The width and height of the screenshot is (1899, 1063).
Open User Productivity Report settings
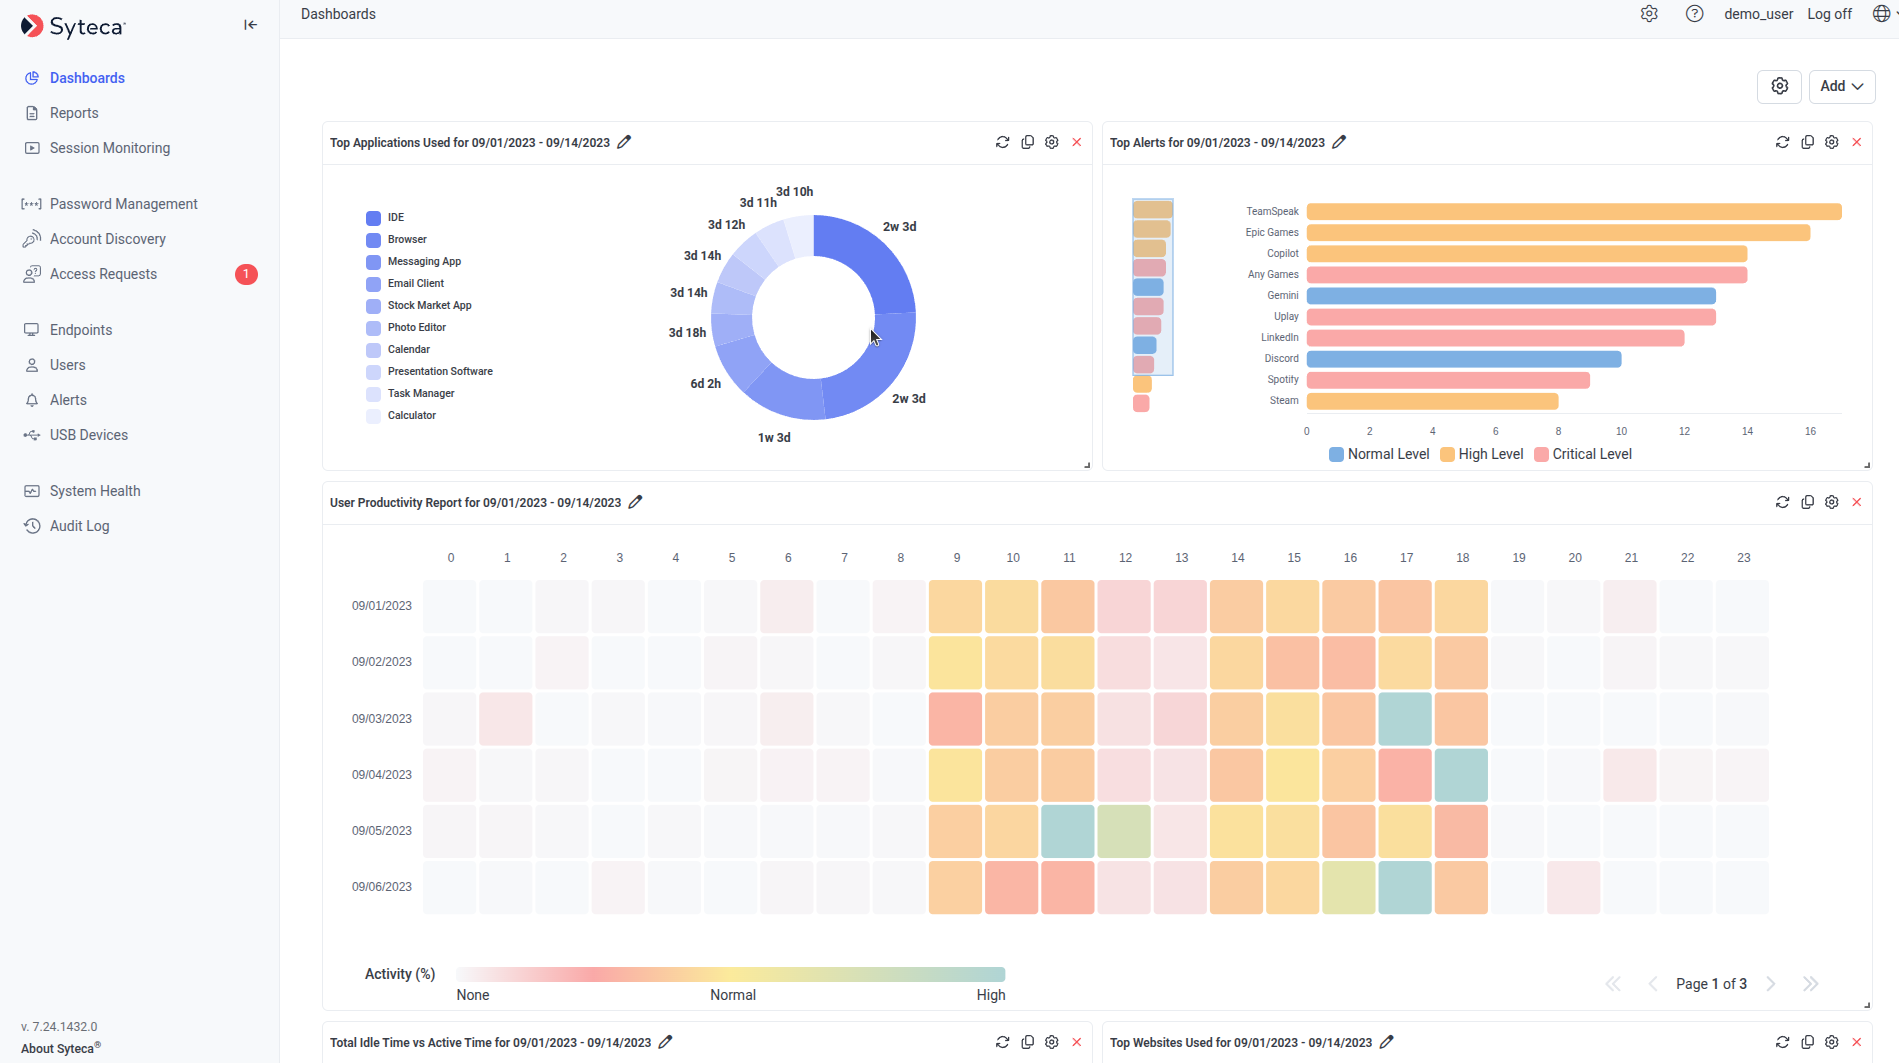(1831, 502)
